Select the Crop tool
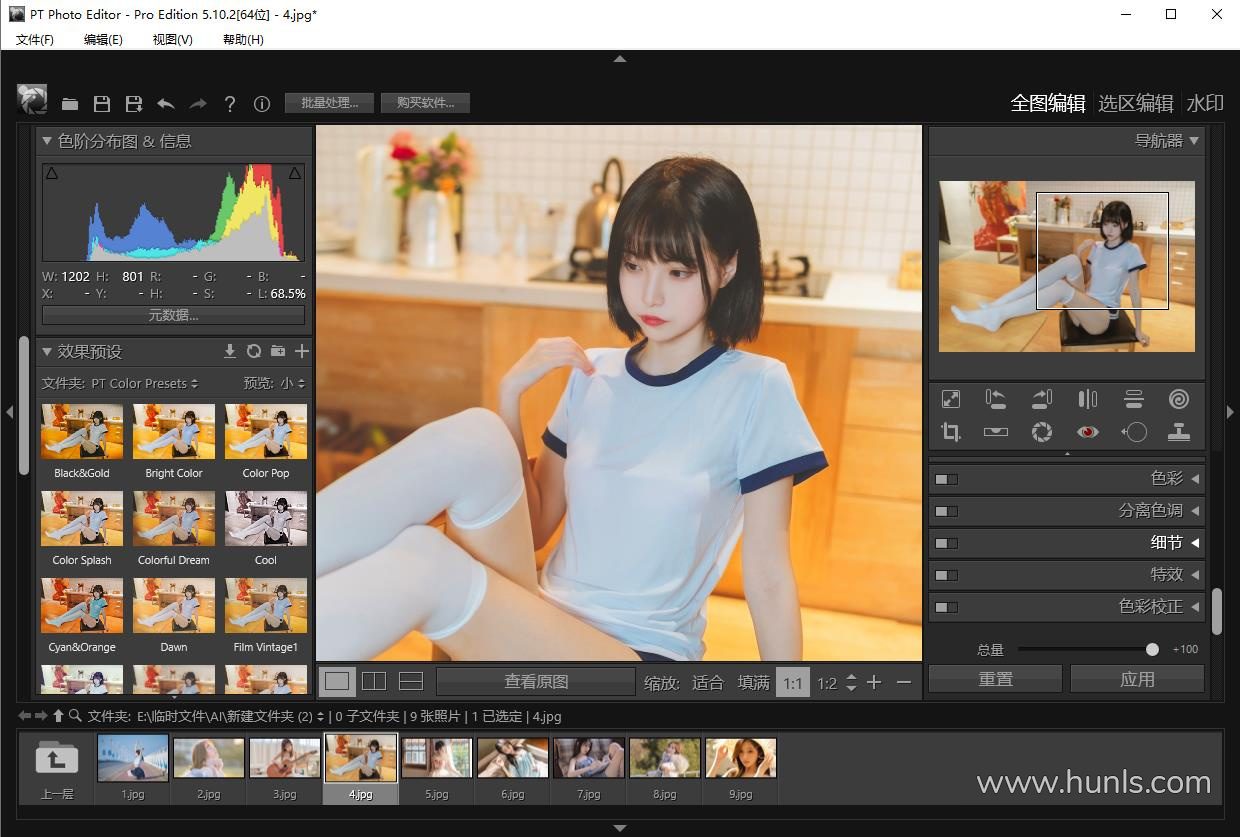The width and height of the screenshot is (1240, 837). click(951, 432)
